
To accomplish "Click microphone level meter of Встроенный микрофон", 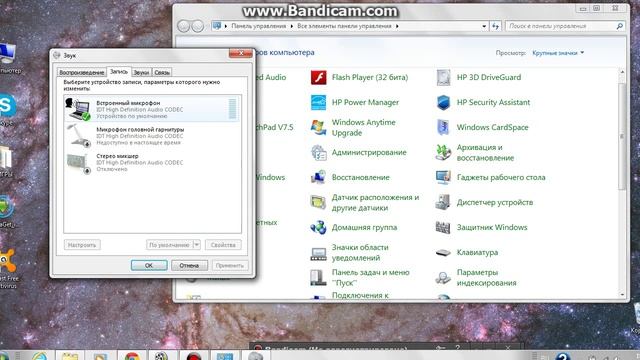I will (232, 109).
